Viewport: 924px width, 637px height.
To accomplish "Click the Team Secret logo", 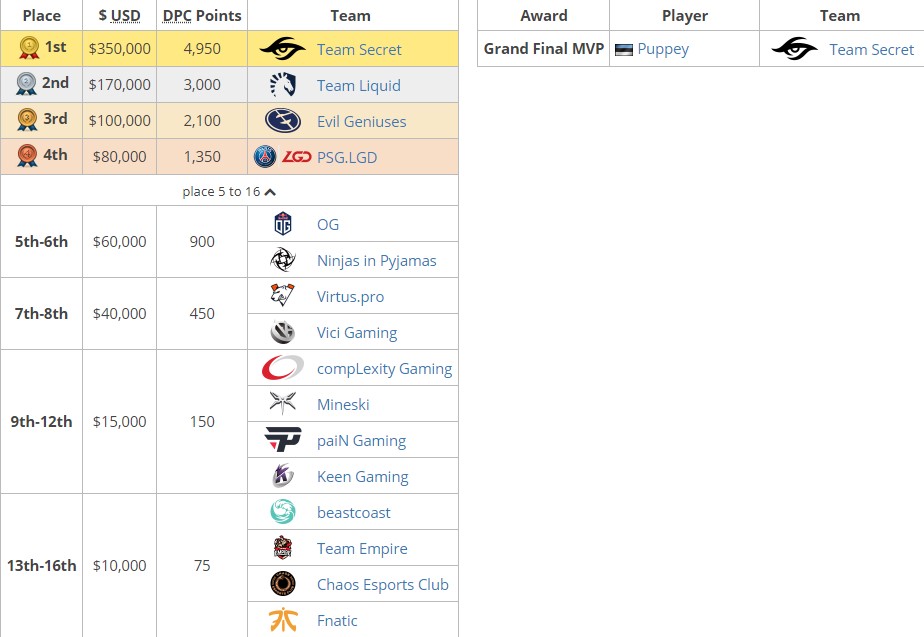I will coord(282,49).
